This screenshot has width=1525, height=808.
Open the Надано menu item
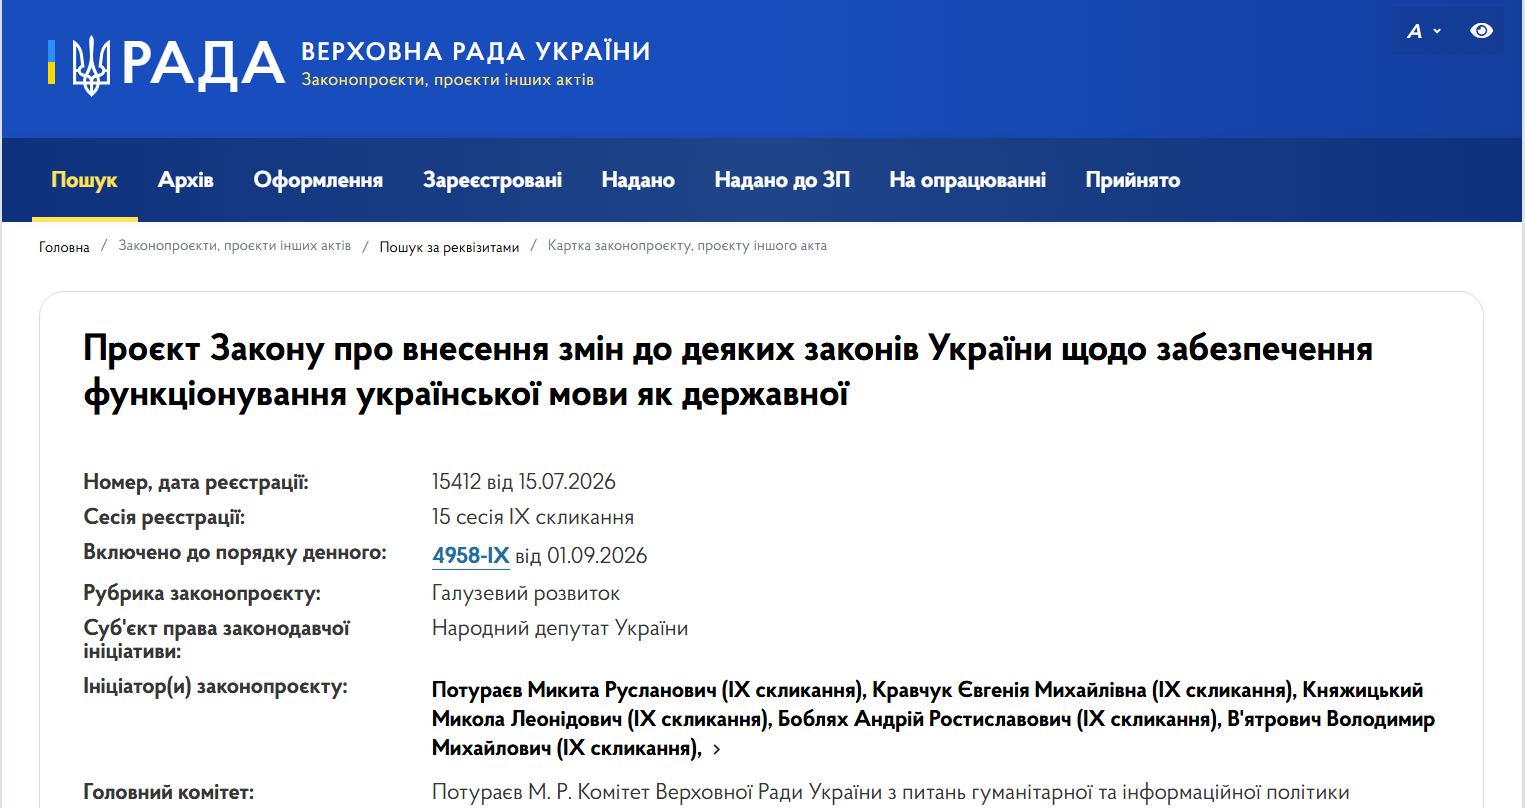pos(638,180)
